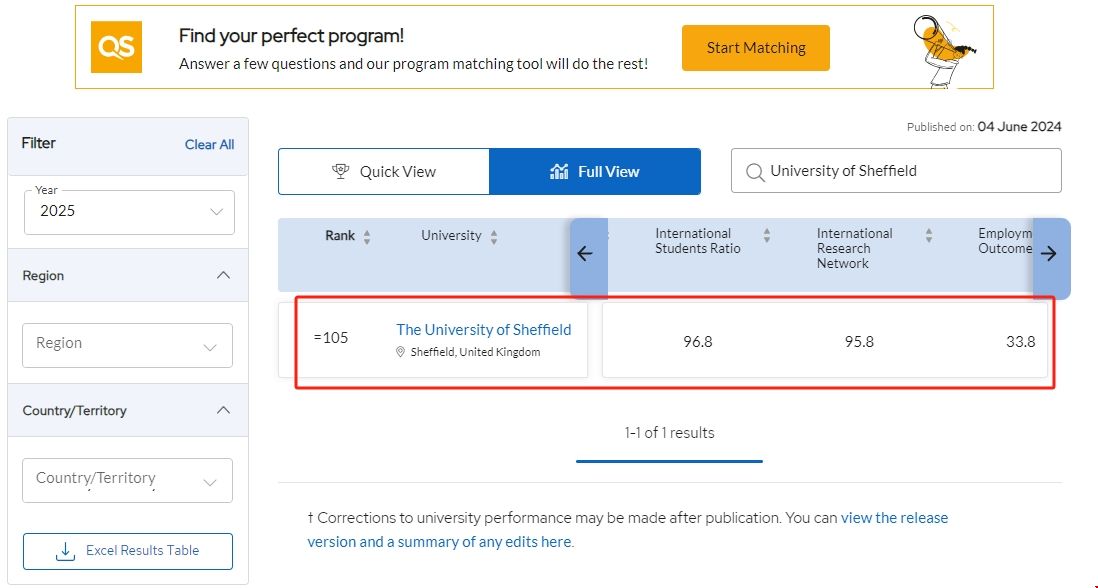Image resolution: width=1098 pixels, height=588 pixels.
Task: Open the Year 2025 dropdown
Action: pyautogui.click(x=129, y=212)
